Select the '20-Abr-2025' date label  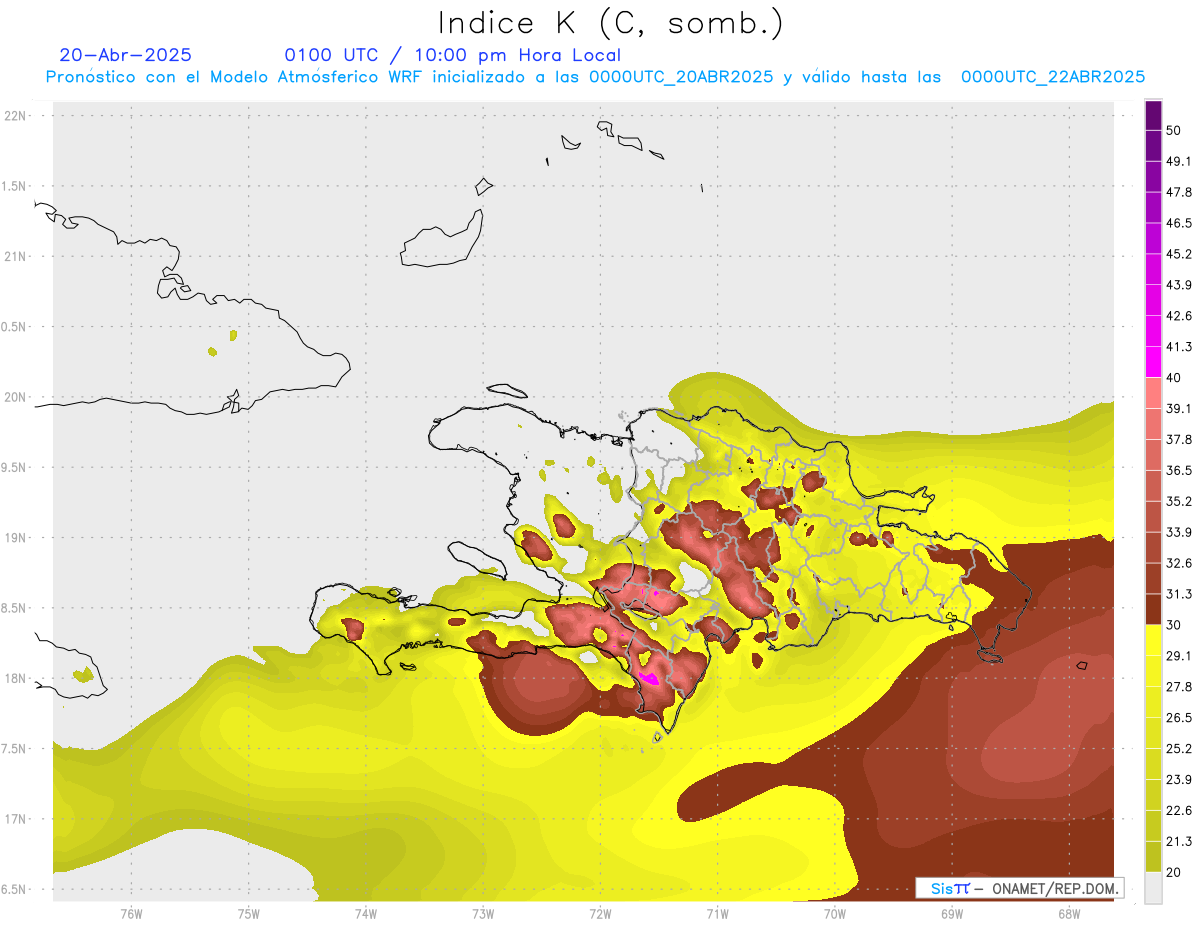pyautogui.click(x=126, y=55)
